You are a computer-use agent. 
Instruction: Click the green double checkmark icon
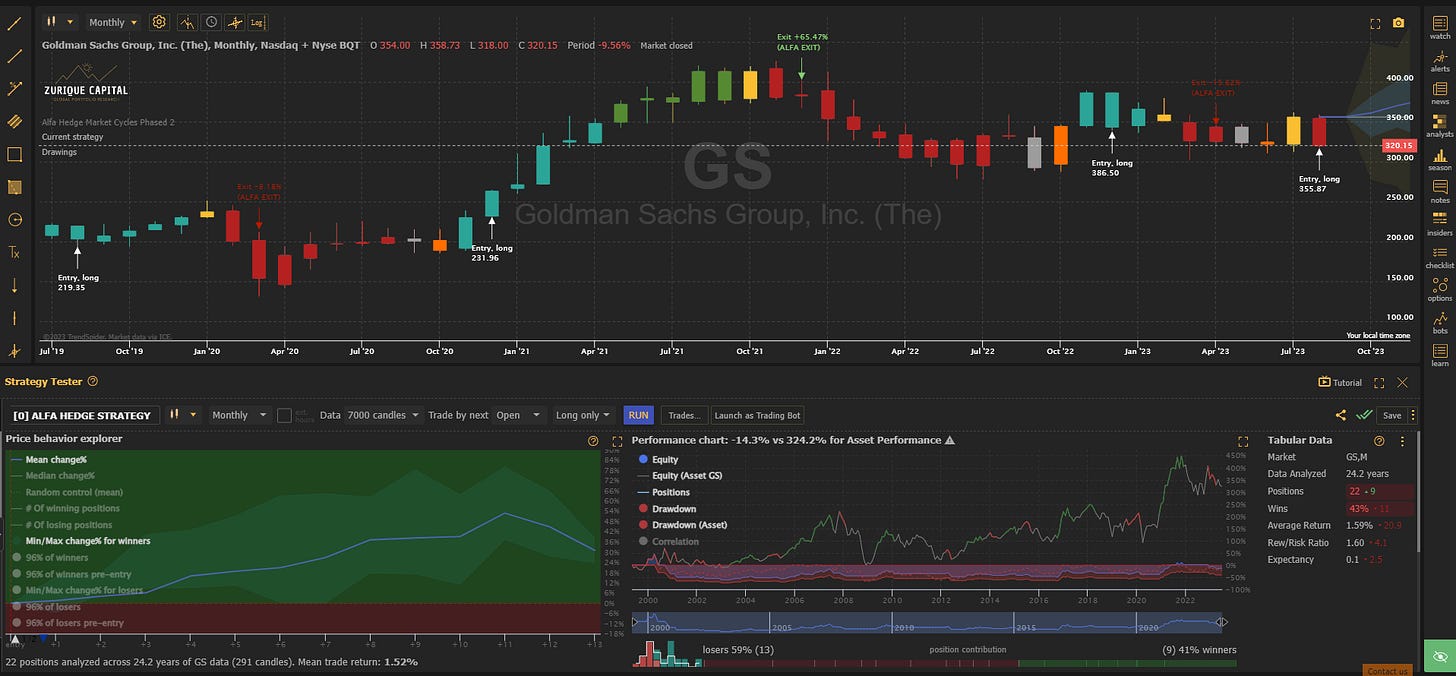coord(1364,415)
